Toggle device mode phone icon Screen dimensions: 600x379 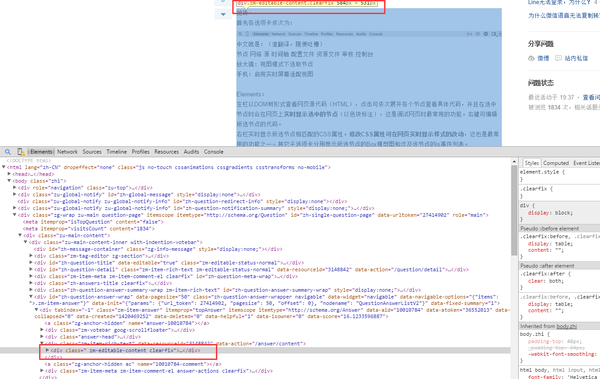21,152
